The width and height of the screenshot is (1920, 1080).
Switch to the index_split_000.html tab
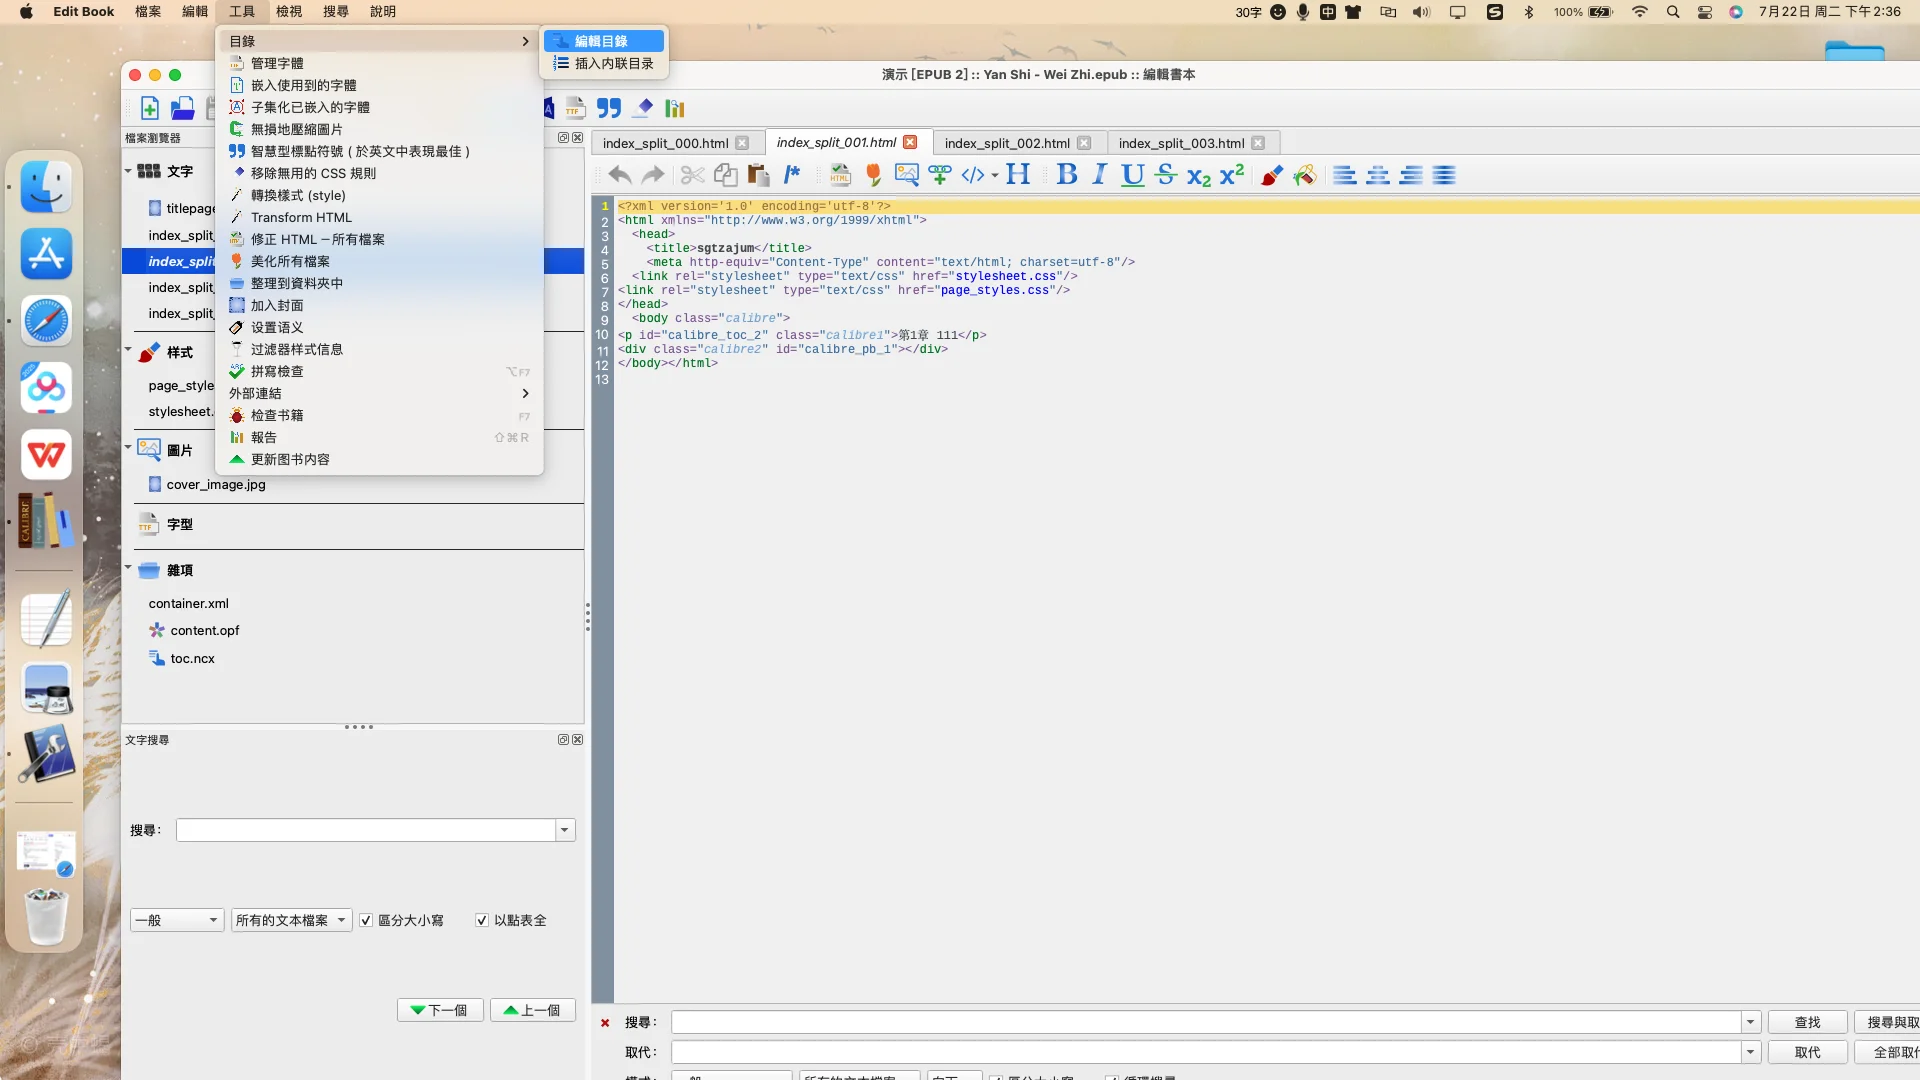pyautogui.click(x=665, y=143)
